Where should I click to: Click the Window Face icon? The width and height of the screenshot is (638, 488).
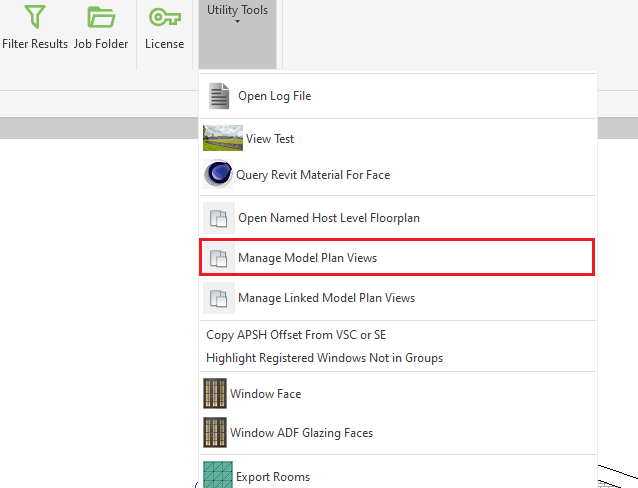click(214, 394)
